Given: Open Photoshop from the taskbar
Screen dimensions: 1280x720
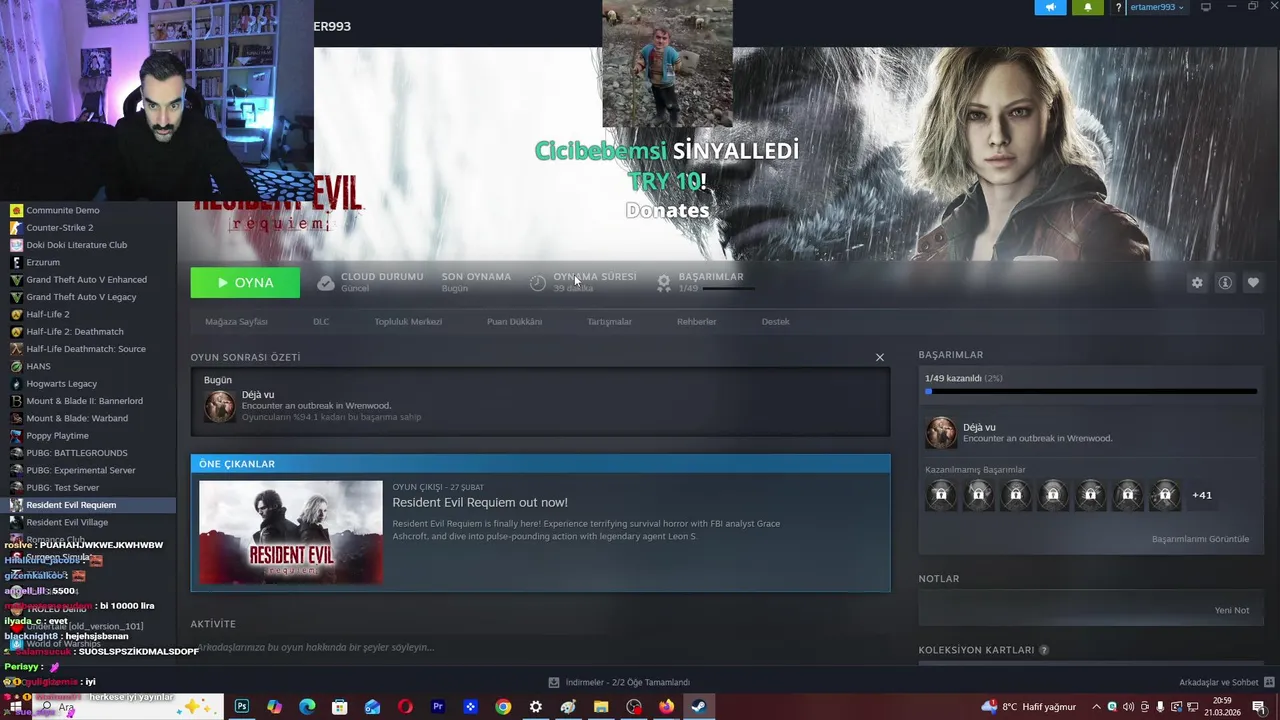Looking at the screenshot, I should 242,707.
